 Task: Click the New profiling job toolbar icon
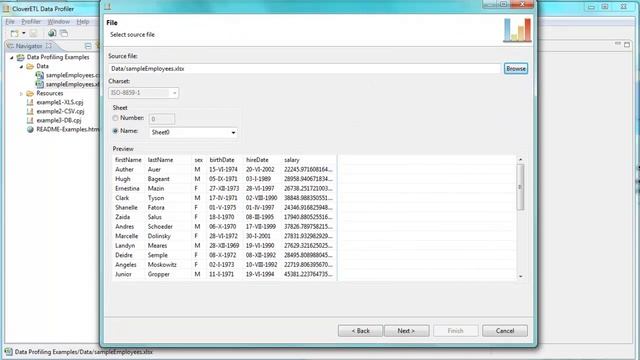(15, 33)
